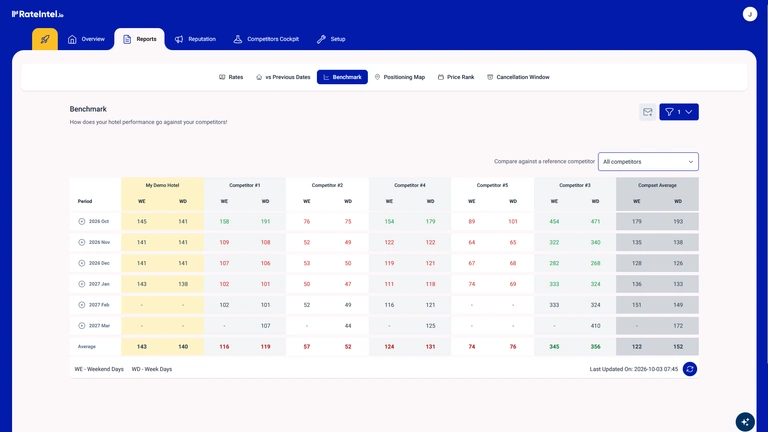Click the Competitor #1 column header
768x432 pixels.
coord(244,185)
